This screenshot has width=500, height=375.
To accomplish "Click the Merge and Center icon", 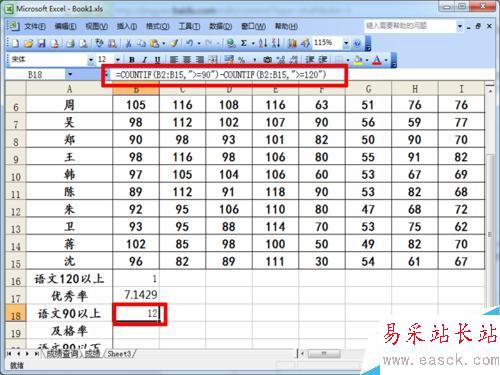I will point(212,60).
